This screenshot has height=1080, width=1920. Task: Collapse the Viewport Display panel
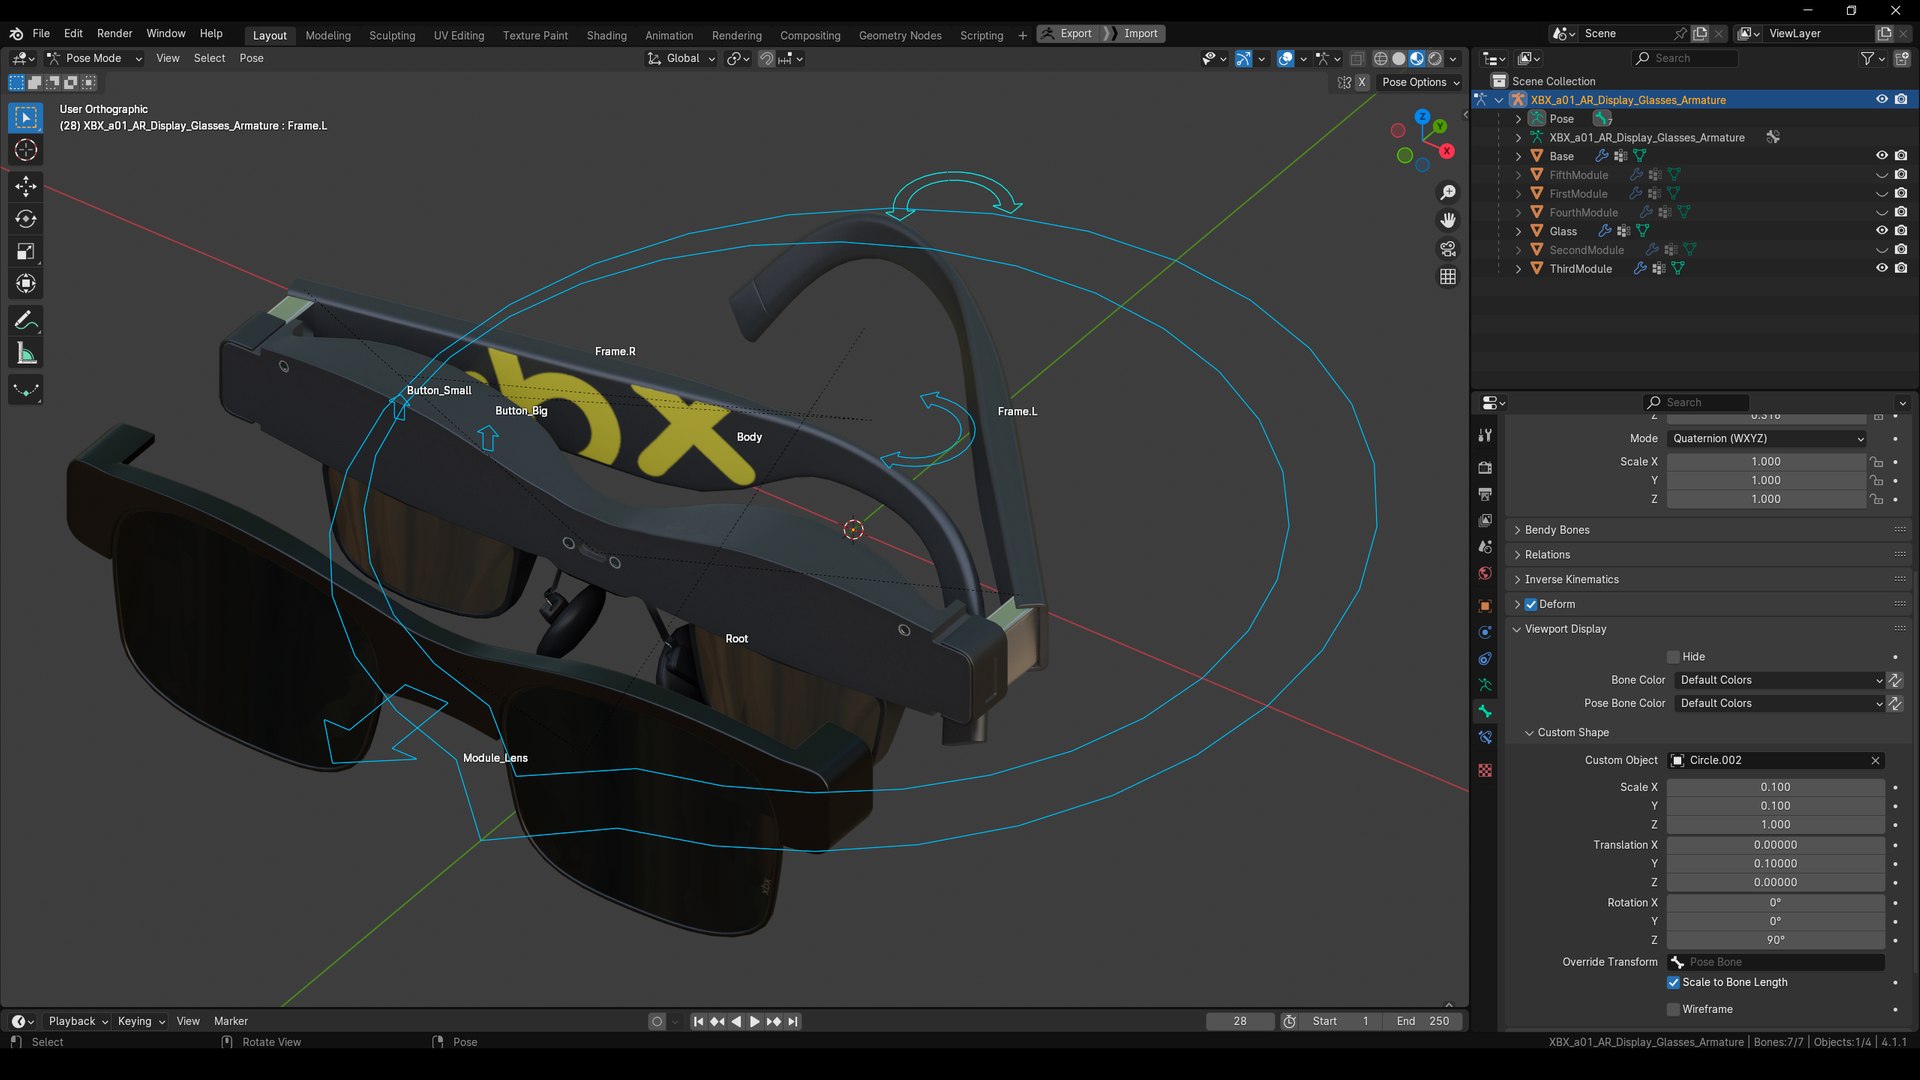tap(1564, 630)
